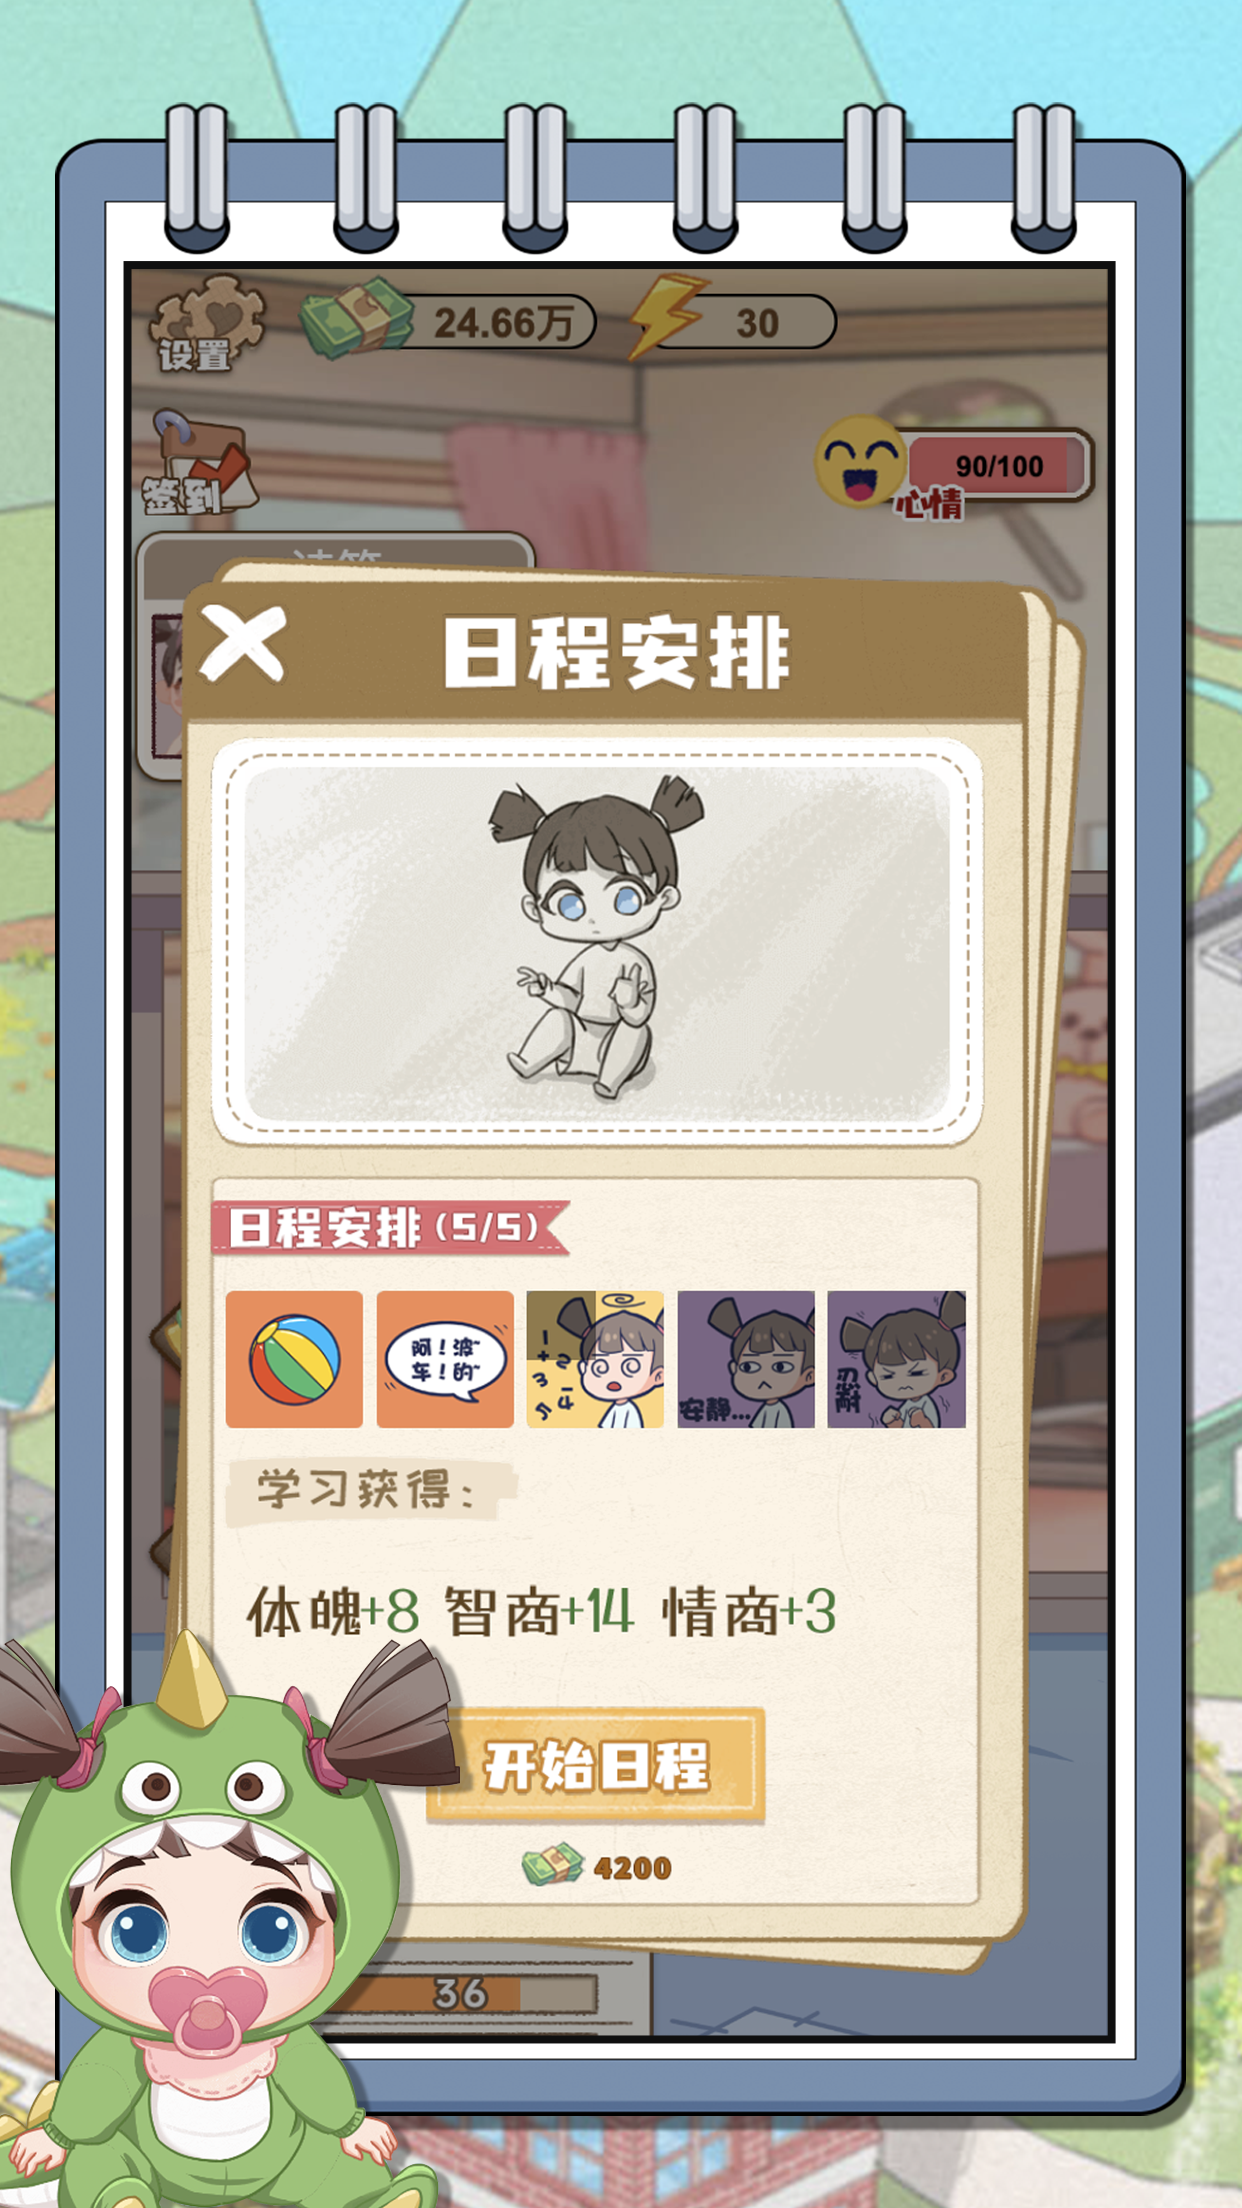Image resolution: width=1242 pixels, height=2208 pixels.
Task: Tap the 日程安排 (5/5) ribbon label
Action: pyautogui.click(x=390, y=1227)
